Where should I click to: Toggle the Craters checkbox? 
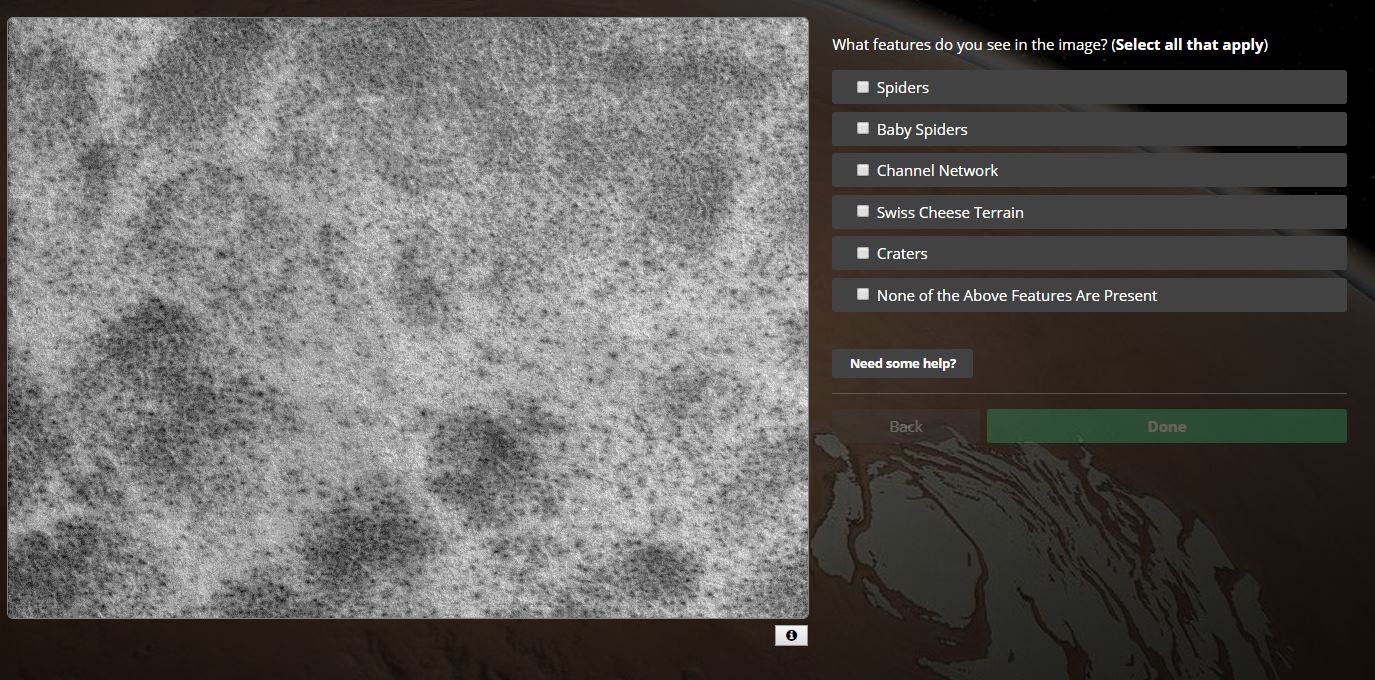point(863,254)
